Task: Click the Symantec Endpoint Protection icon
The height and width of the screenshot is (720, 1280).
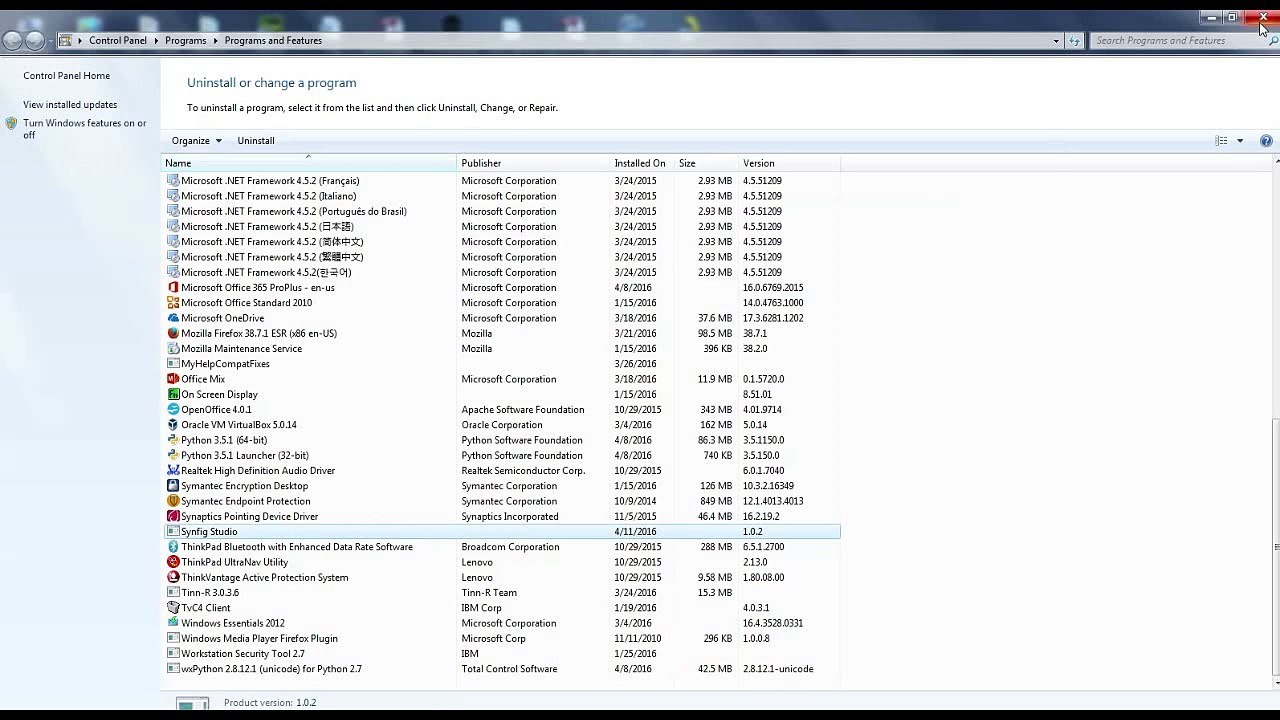Action: click(x=173, y=501)
